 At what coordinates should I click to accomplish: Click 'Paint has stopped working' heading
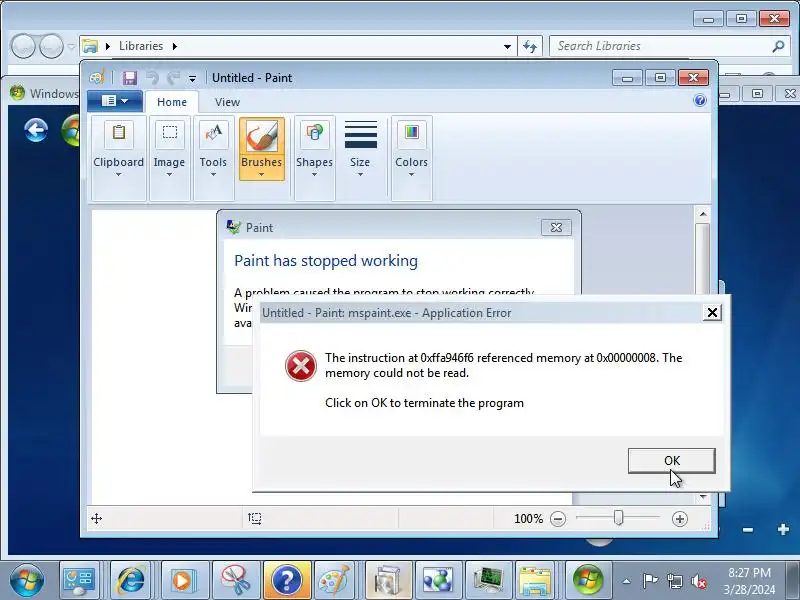tap(326, 260)
